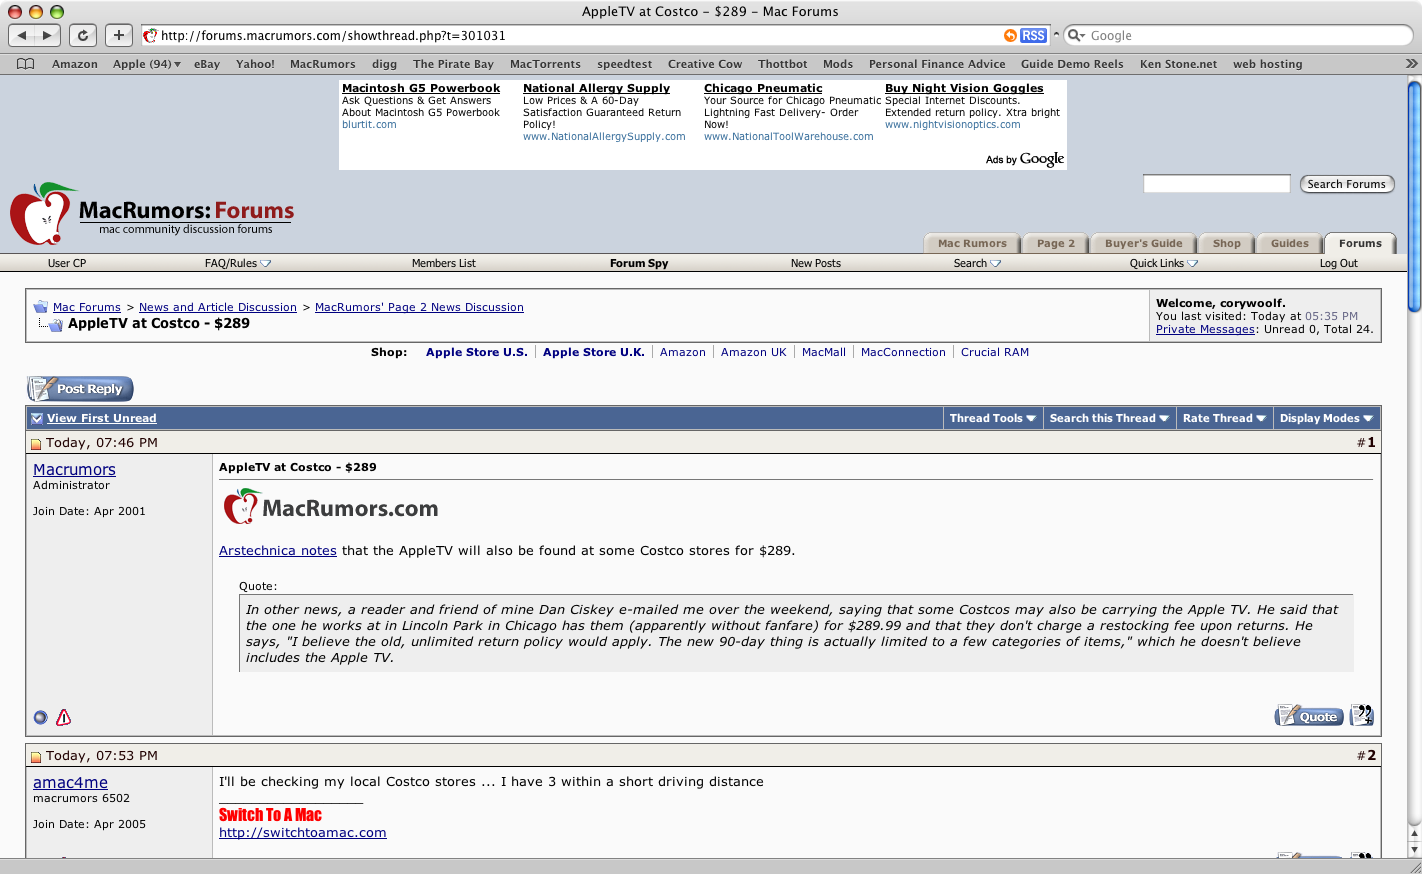Viewport: 1422px width, 874px height.
Task: Go forward with the Safari forward arrow
Action: pyautogui.click(x=47, y=35)
